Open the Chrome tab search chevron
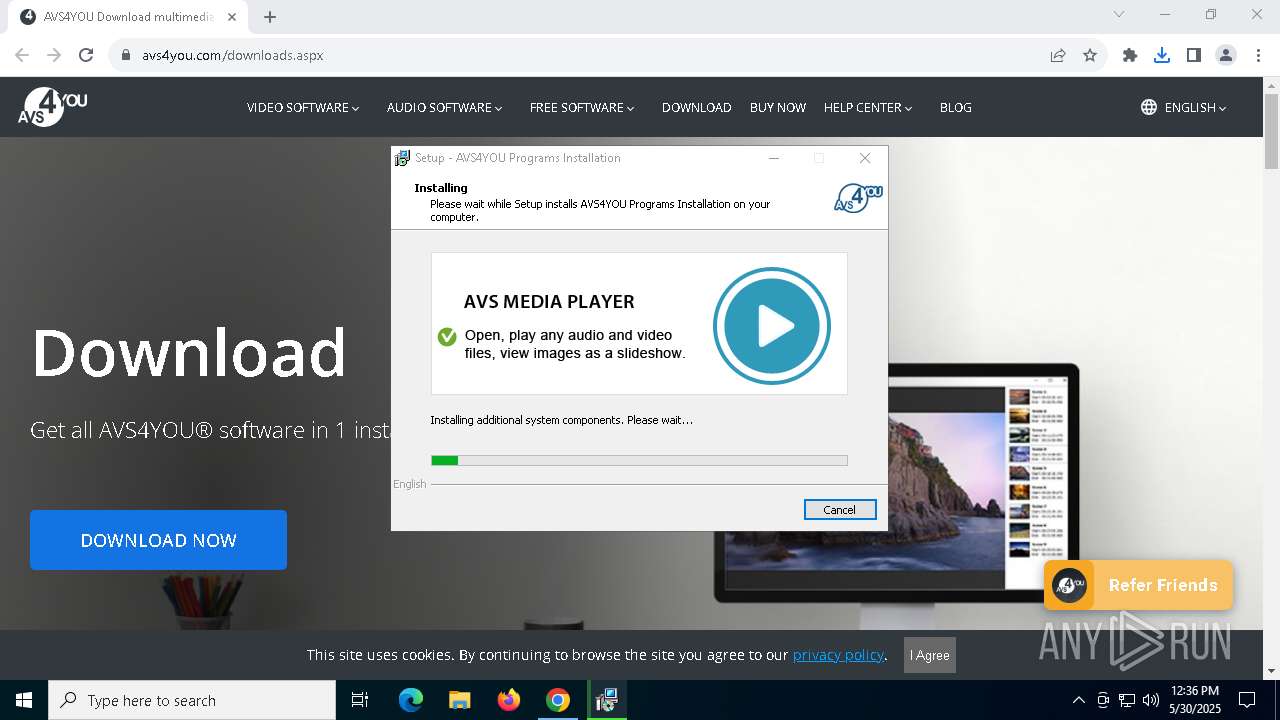Image resolution: width=1280 pixels, height=720 pixels. click(1119, 14)
